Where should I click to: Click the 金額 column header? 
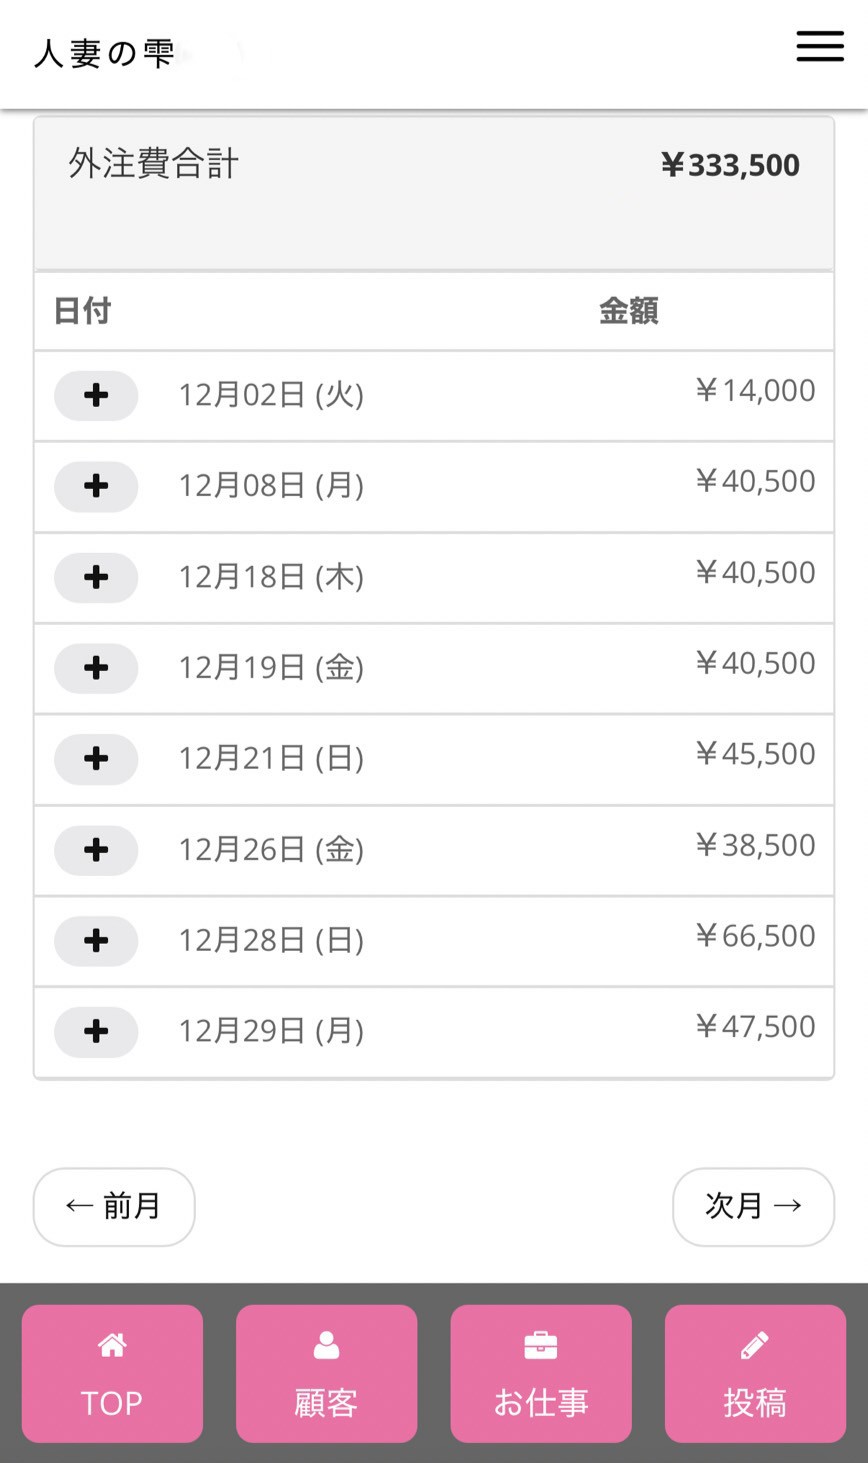click(628, 311)
